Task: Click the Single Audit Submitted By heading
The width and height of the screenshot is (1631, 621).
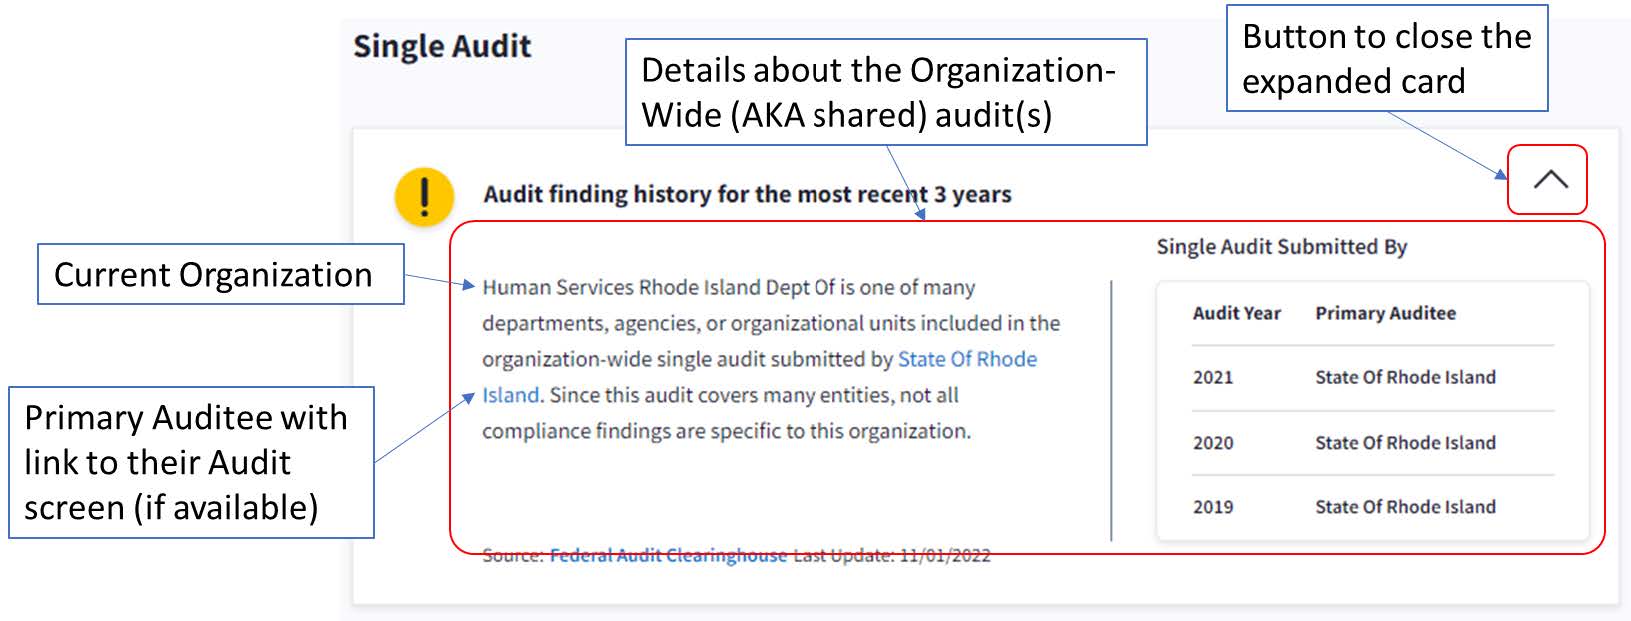Action: pos(1281,247)
